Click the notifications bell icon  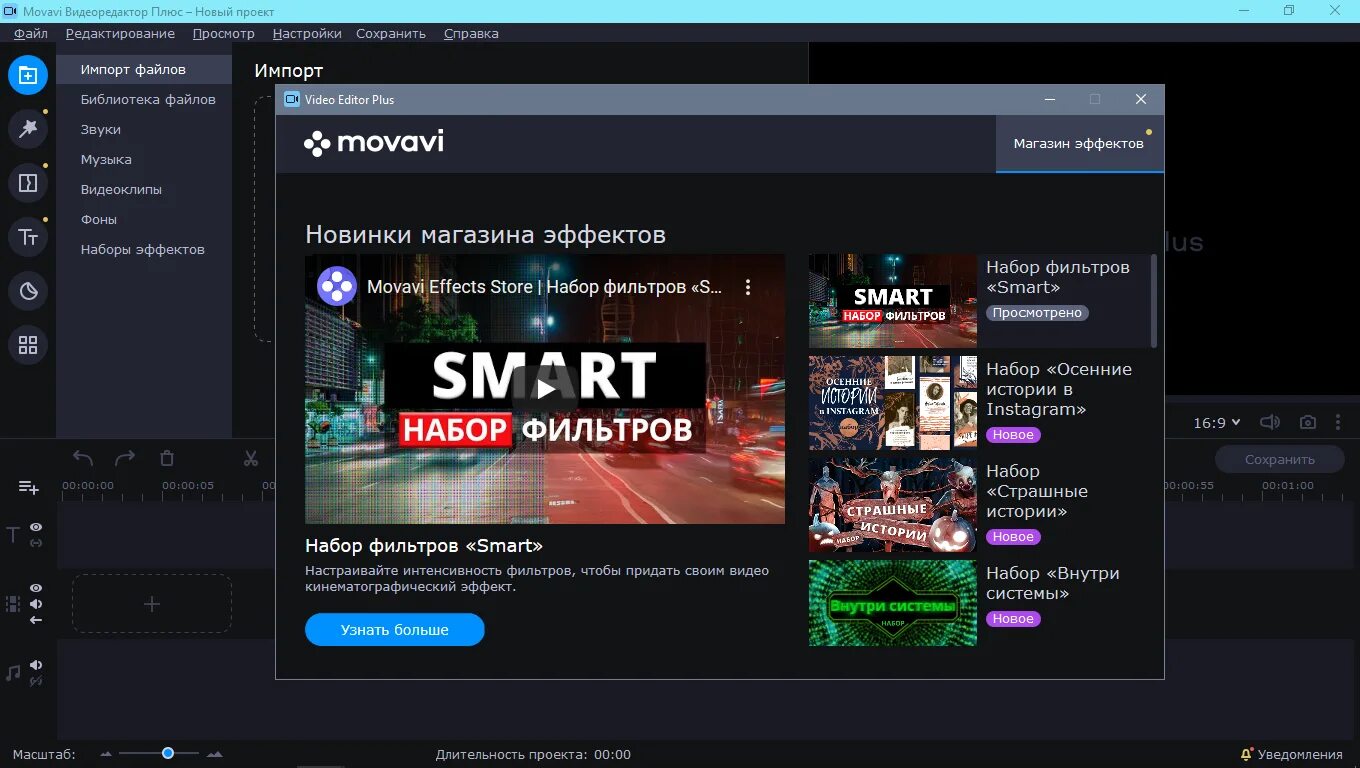click(1246, 754)
